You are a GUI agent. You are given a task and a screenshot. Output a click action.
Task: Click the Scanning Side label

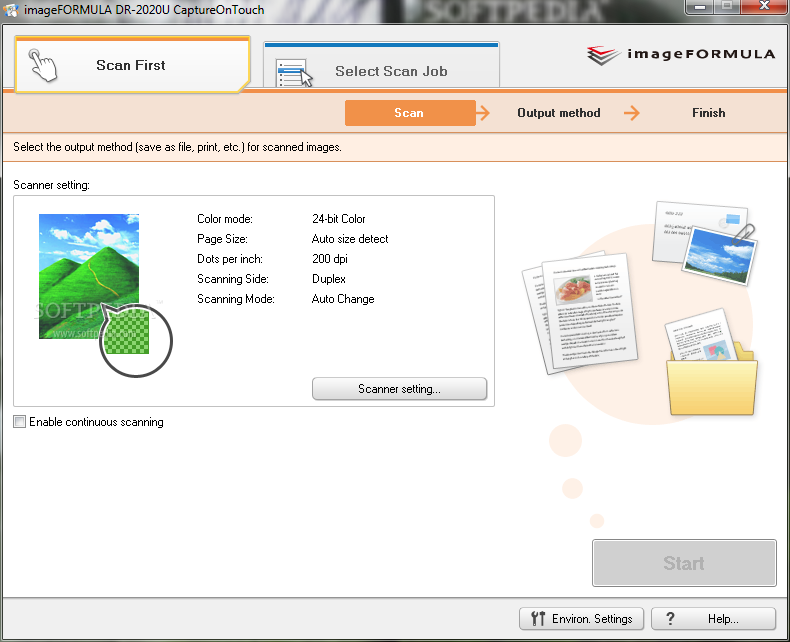[x=233, y=279]
